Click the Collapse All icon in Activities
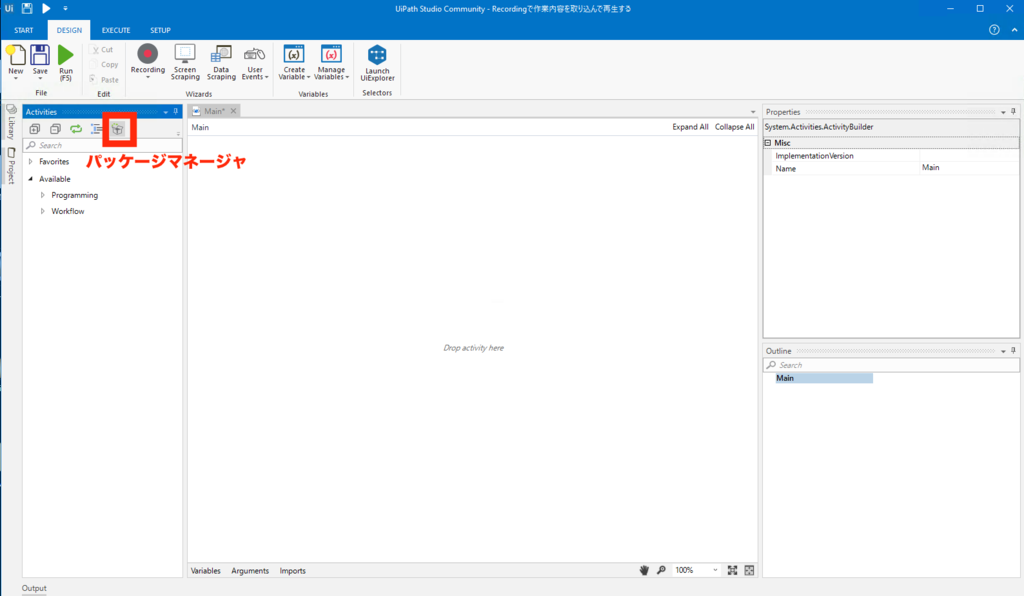The width and height of the screenshot is (1024, 596). (56, 129)
